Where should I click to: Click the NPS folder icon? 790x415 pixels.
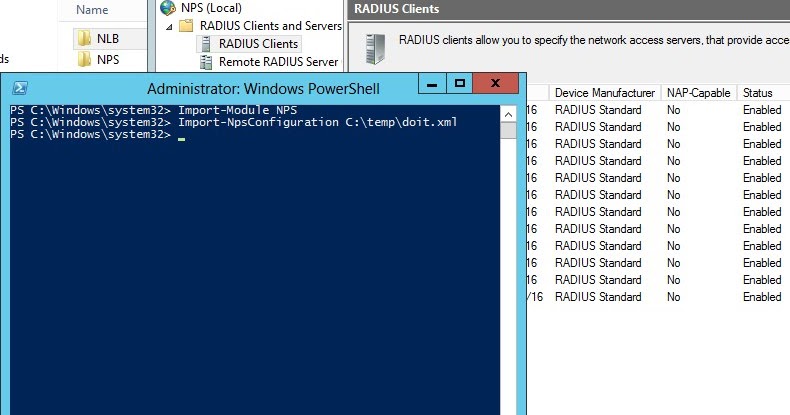point(84,59)
